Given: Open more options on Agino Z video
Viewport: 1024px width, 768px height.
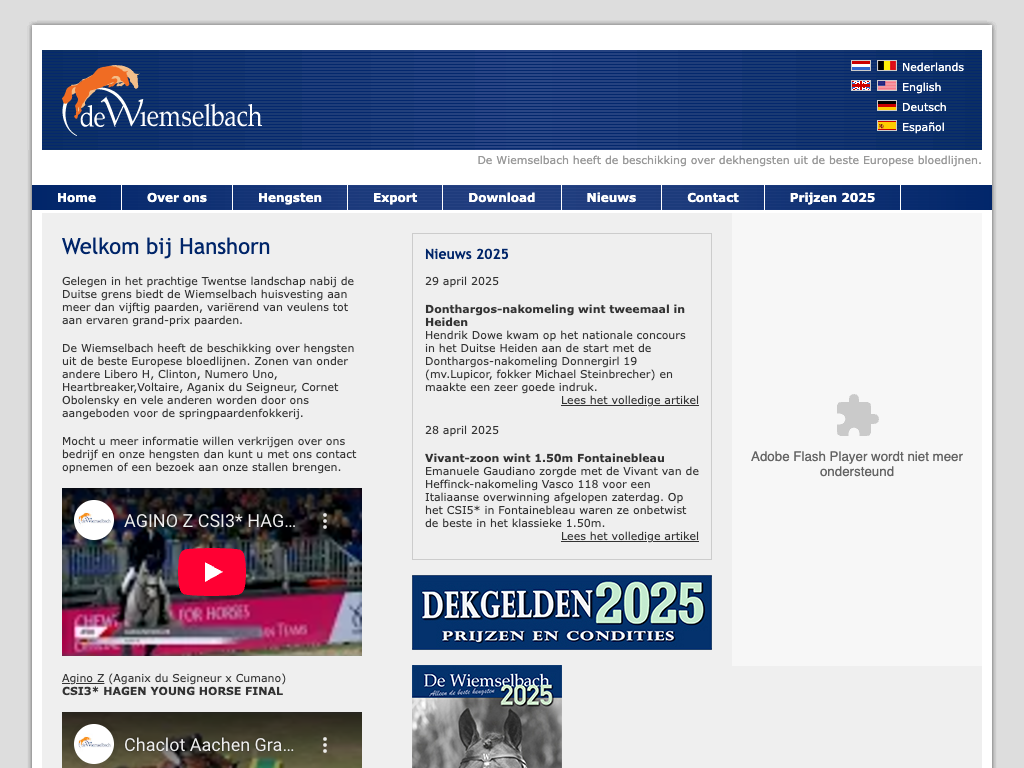Looking at the screenshot, I should 324,521.
